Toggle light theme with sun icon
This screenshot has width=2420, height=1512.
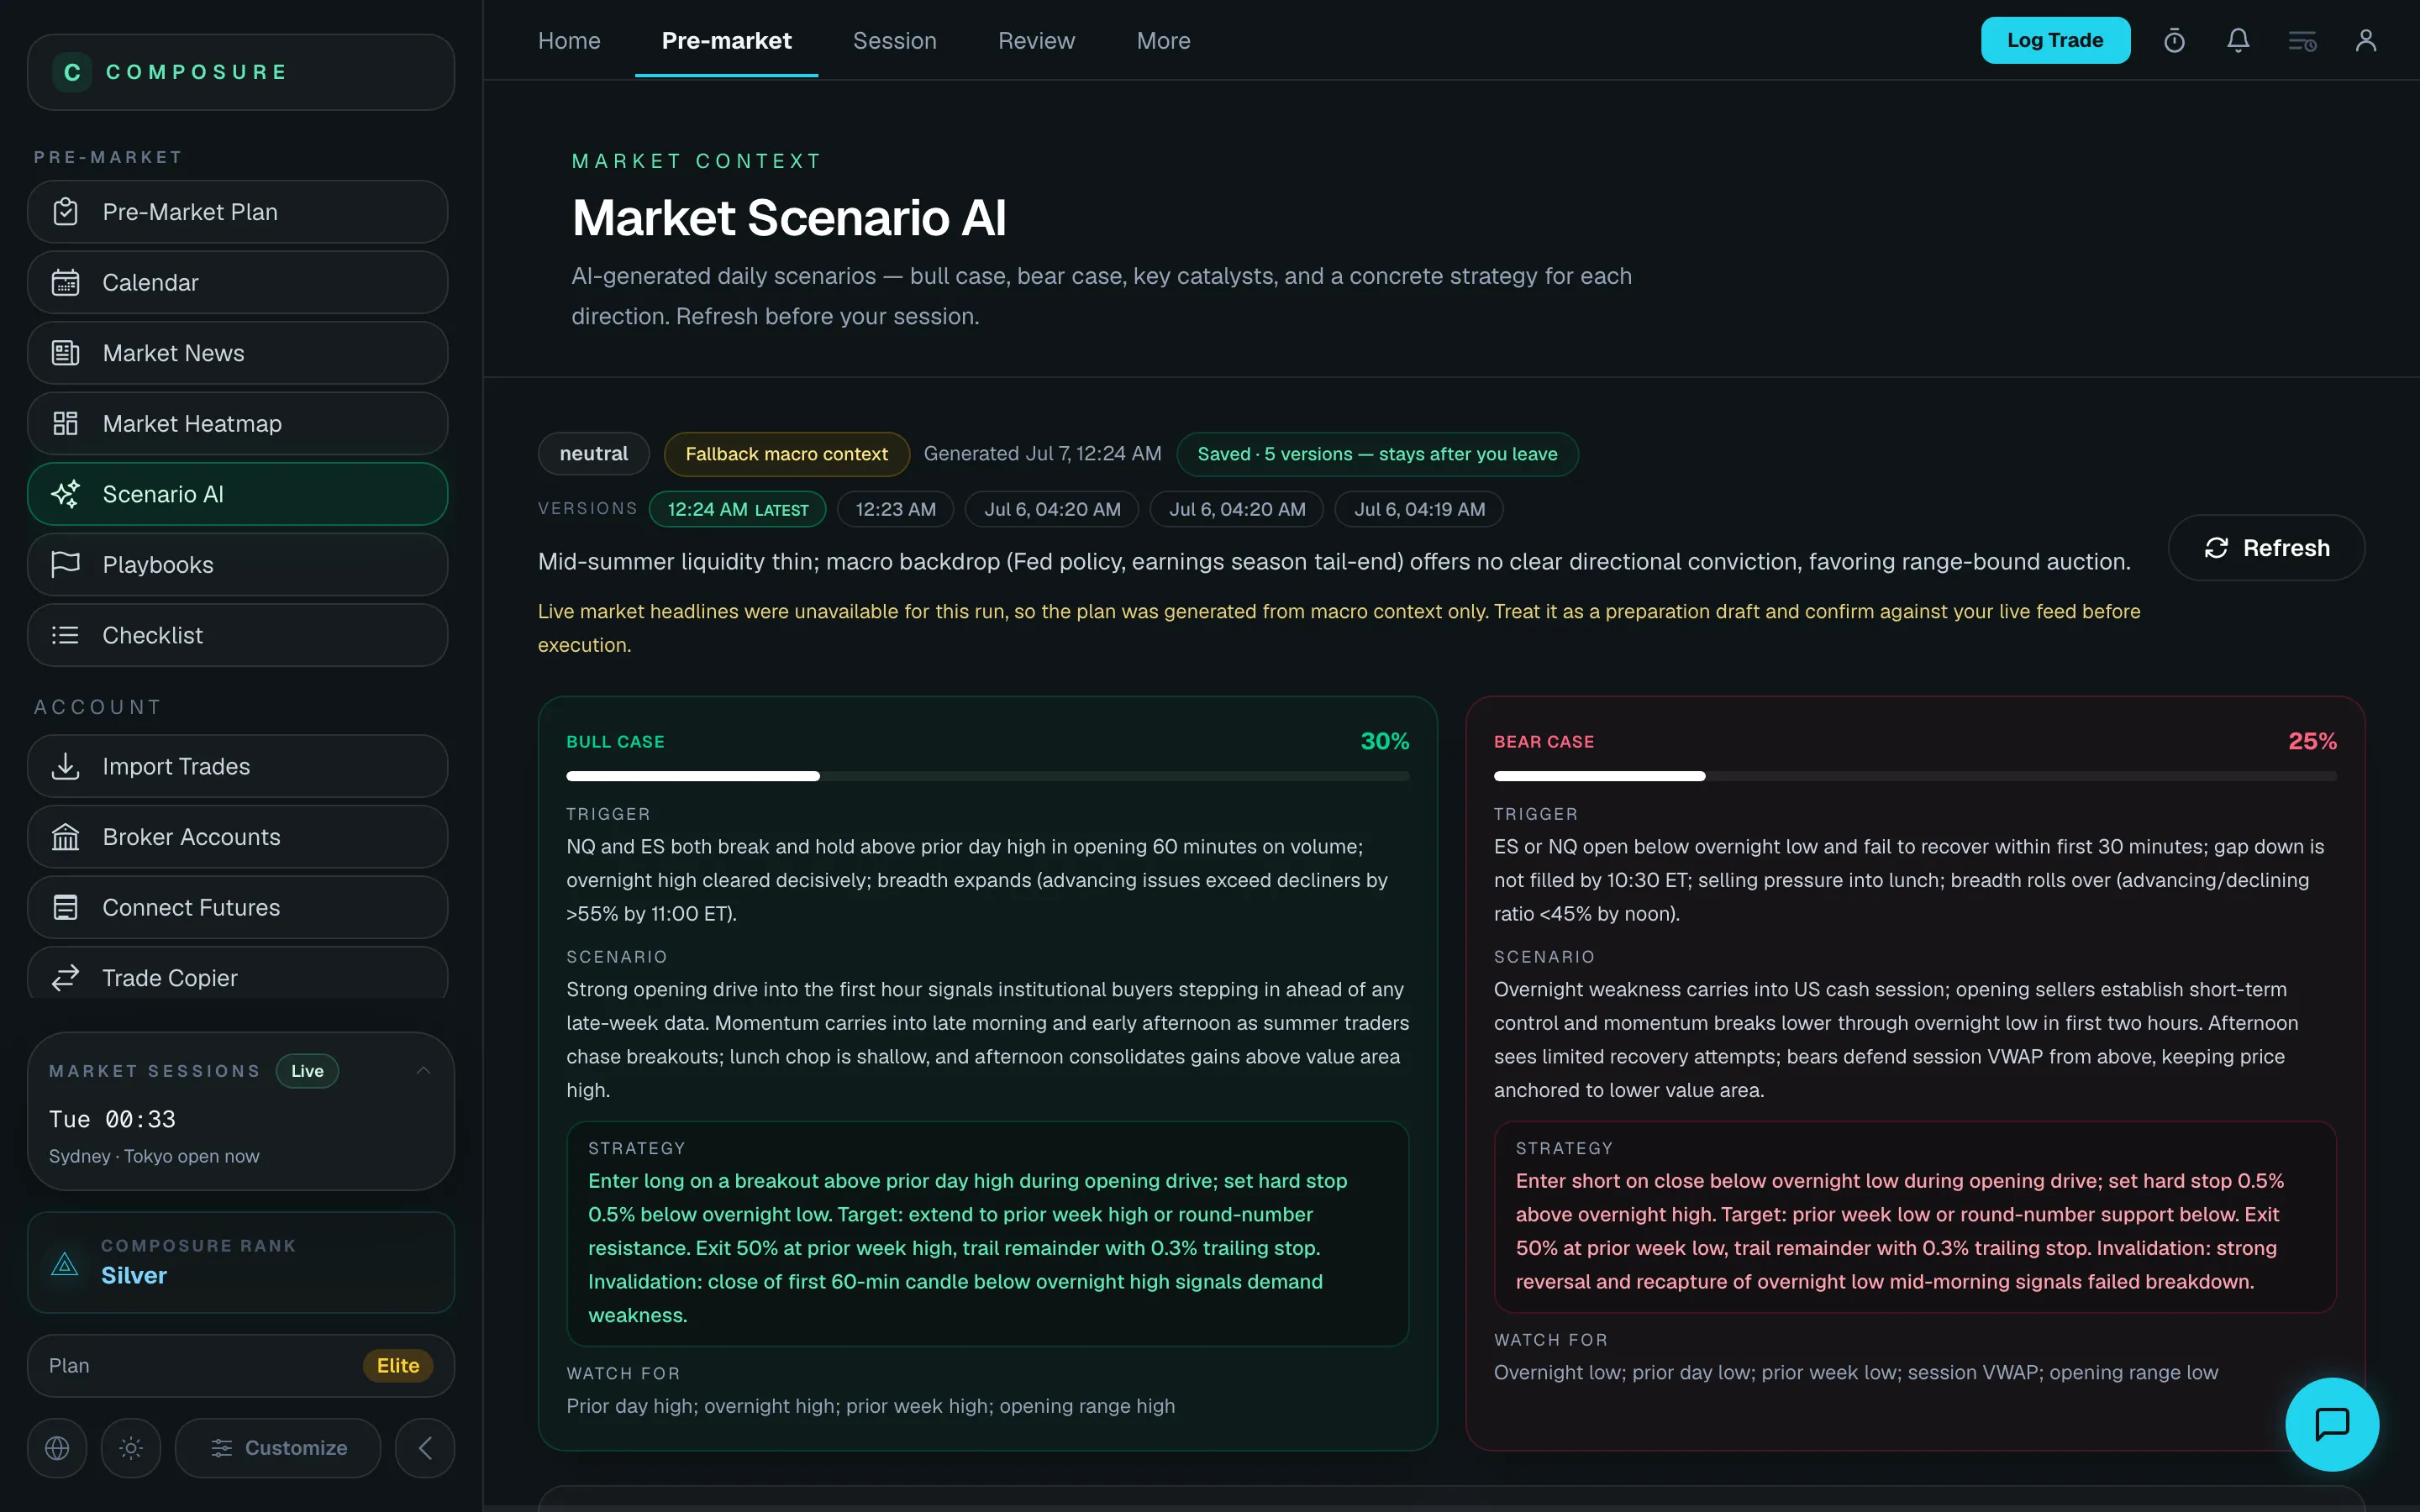(x=131, y=1448)
